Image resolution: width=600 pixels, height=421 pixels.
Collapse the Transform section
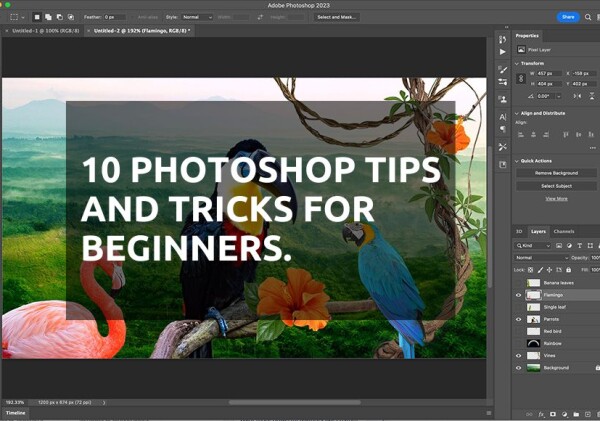517,64
